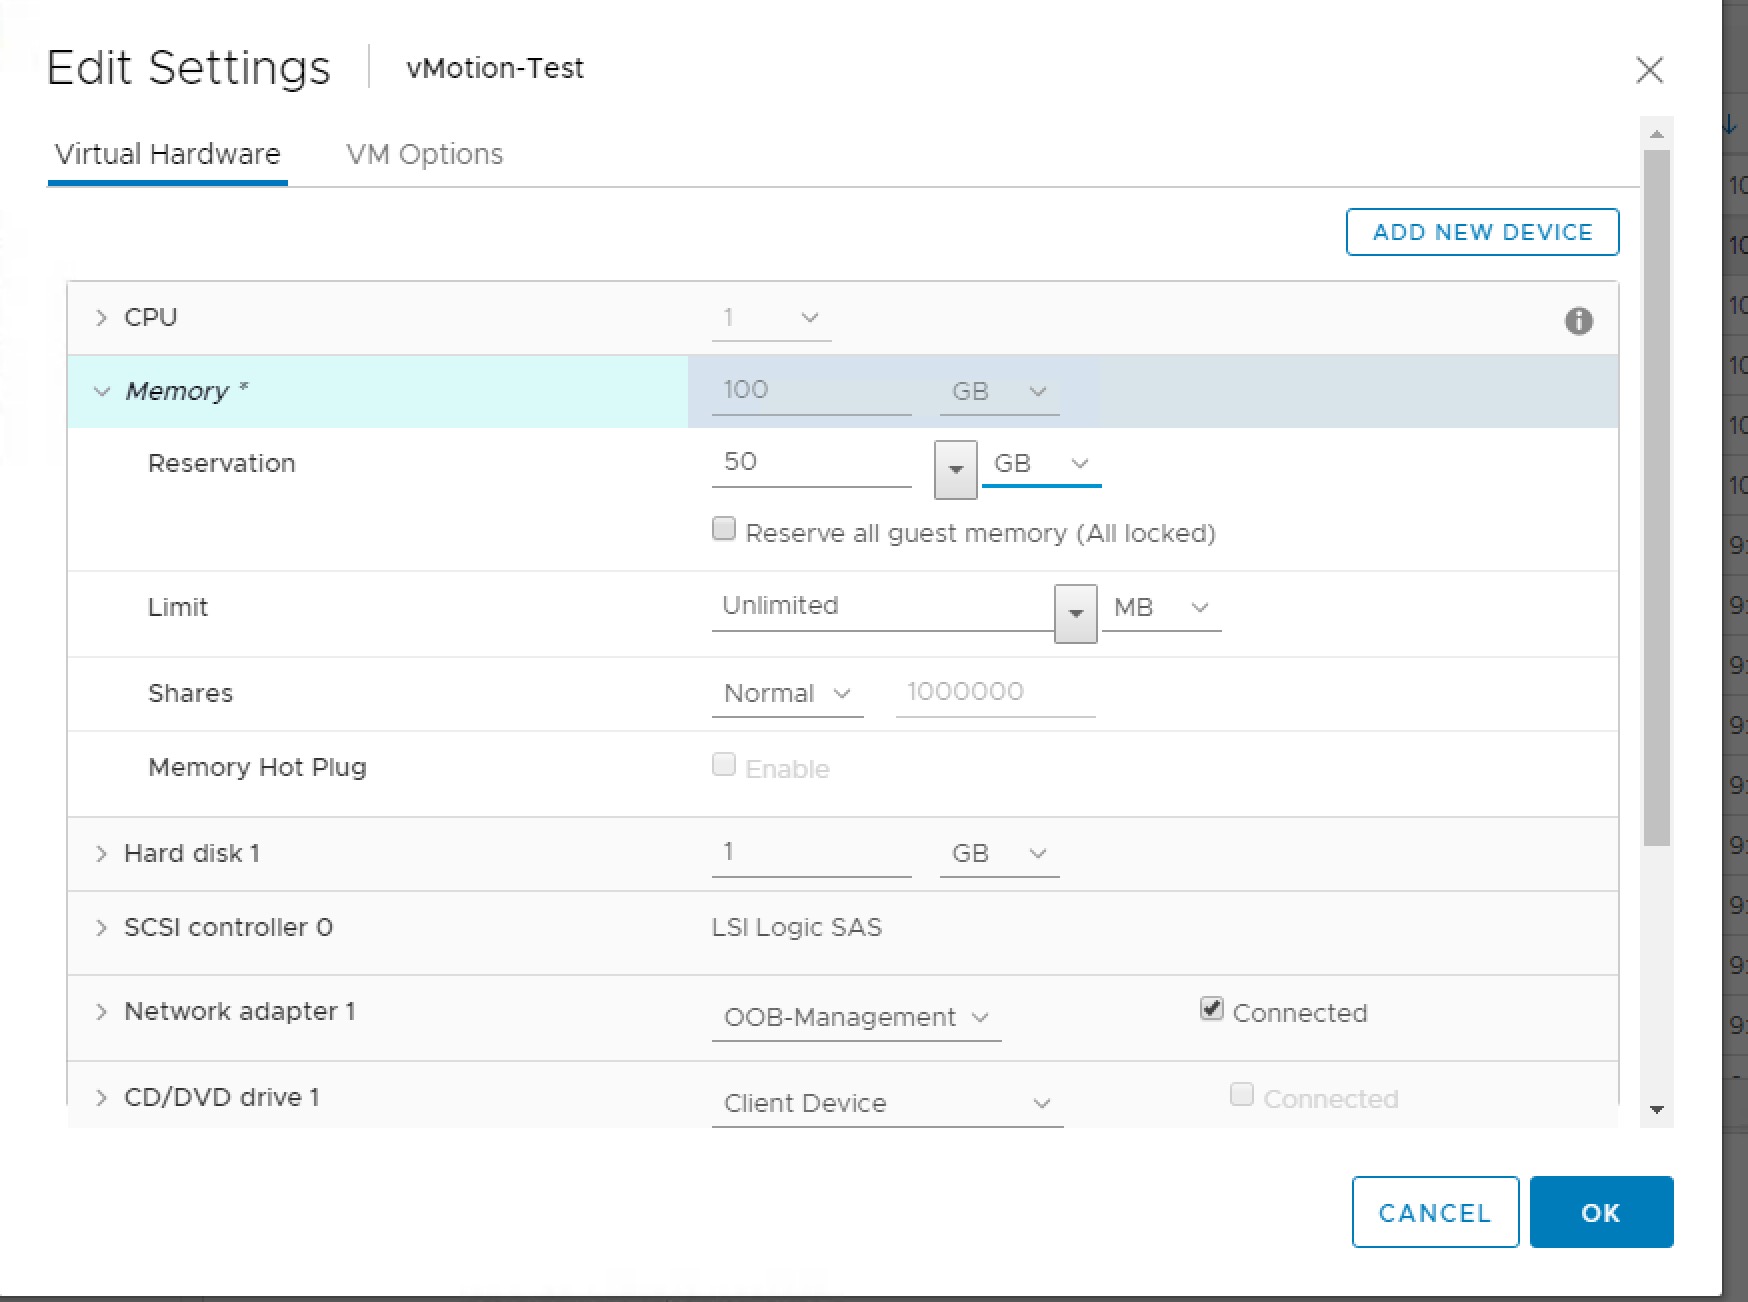The height and width of the screenshot is (1302, 1748).
Task: Expand Network adapter 1 details
Action: 101,1011
